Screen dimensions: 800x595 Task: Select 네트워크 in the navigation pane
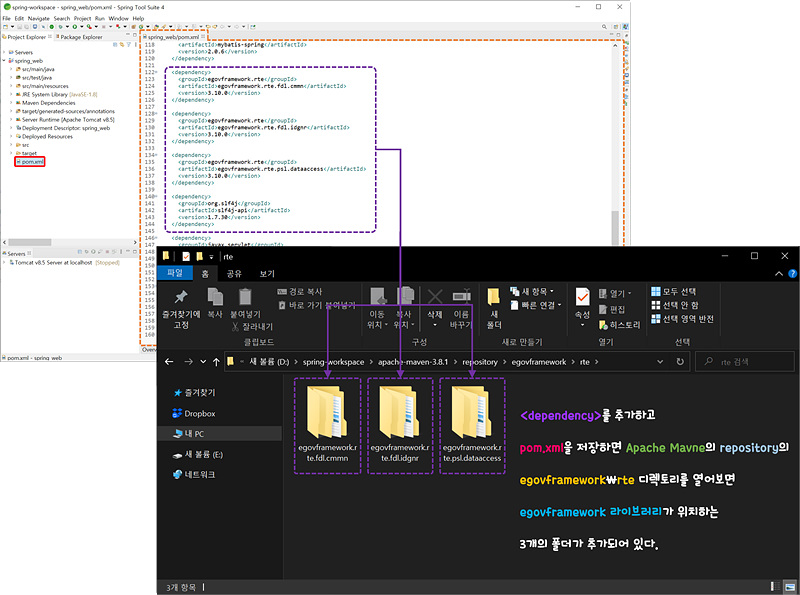point(194,475)
